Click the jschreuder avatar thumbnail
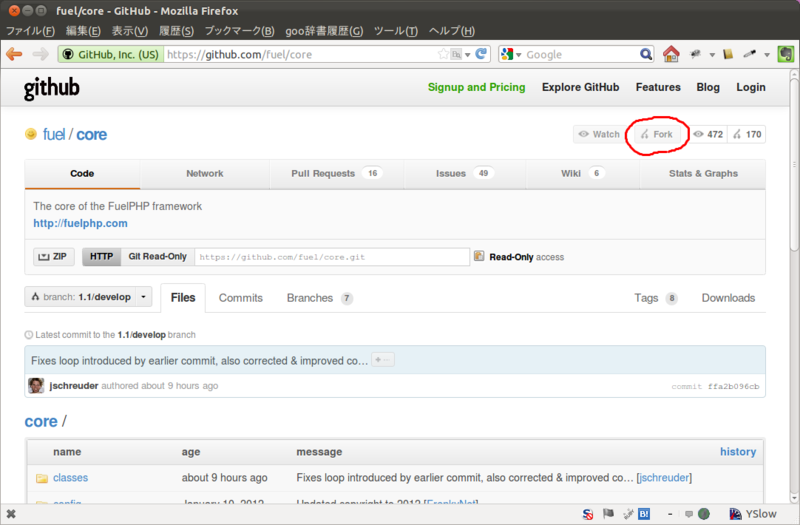800x525 pixels. pos(36,386)
